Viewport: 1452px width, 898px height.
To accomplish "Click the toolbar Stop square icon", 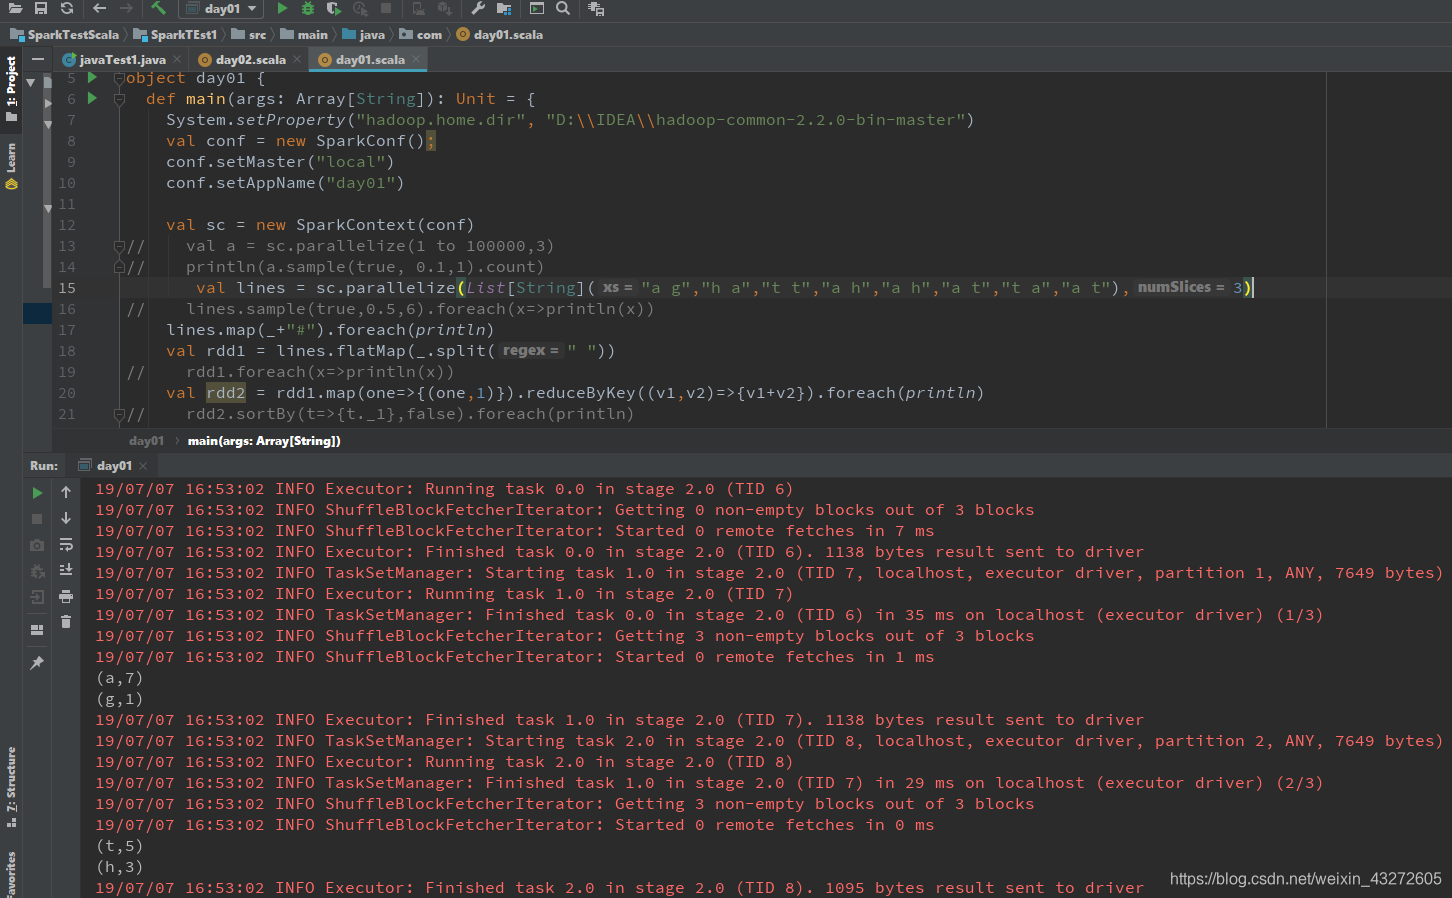I will (386, 8).
